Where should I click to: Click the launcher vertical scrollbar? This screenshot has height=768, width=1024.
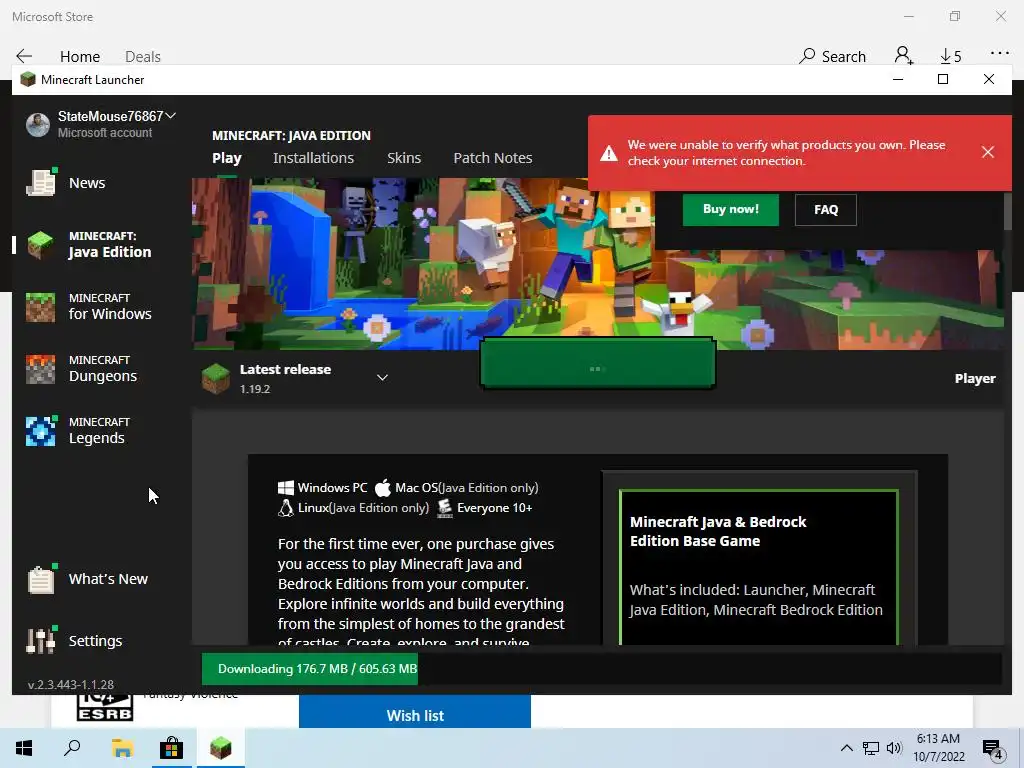(1007, 212)
